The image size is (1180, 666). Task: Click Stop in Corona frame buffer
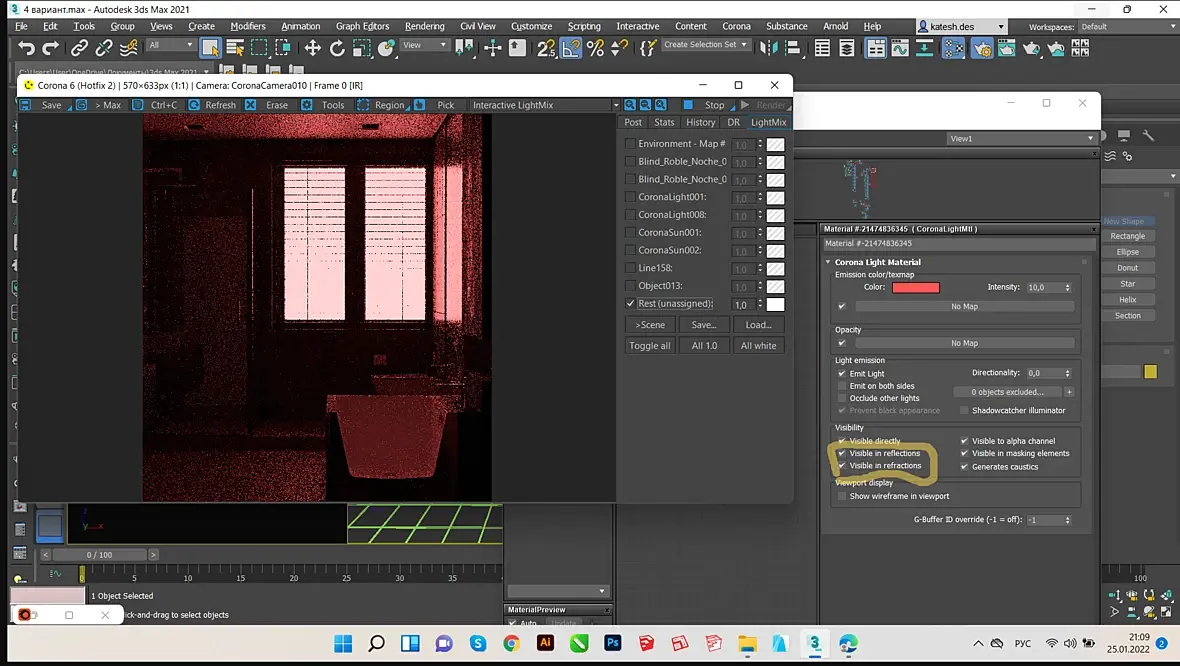point(714,105)
